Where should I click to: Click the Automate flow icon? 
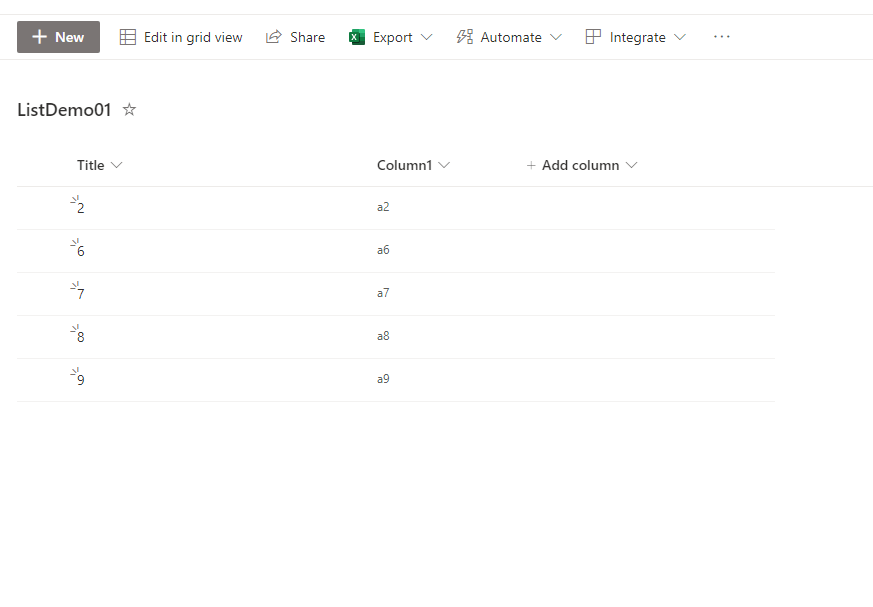465,37
